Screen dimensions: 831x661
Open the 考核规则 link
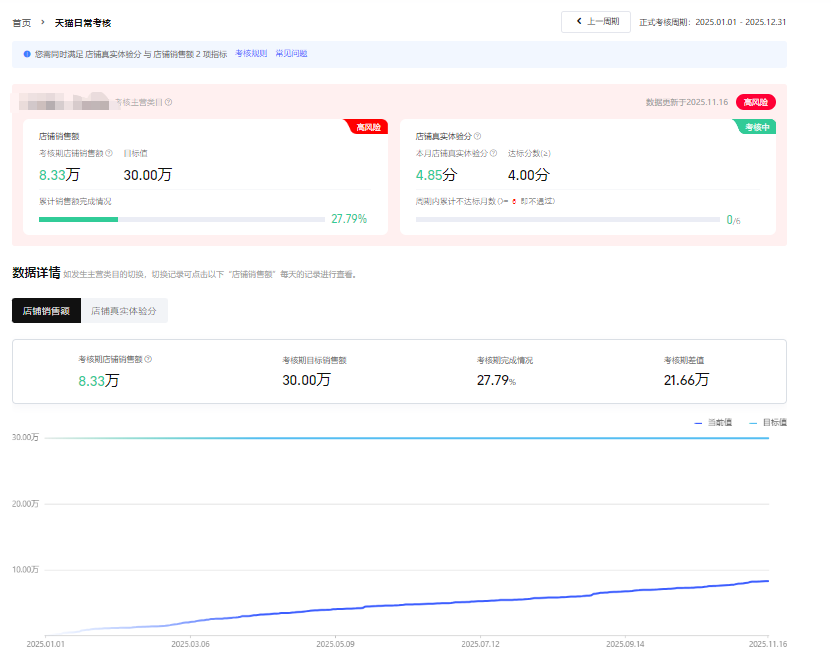[251, 54]
